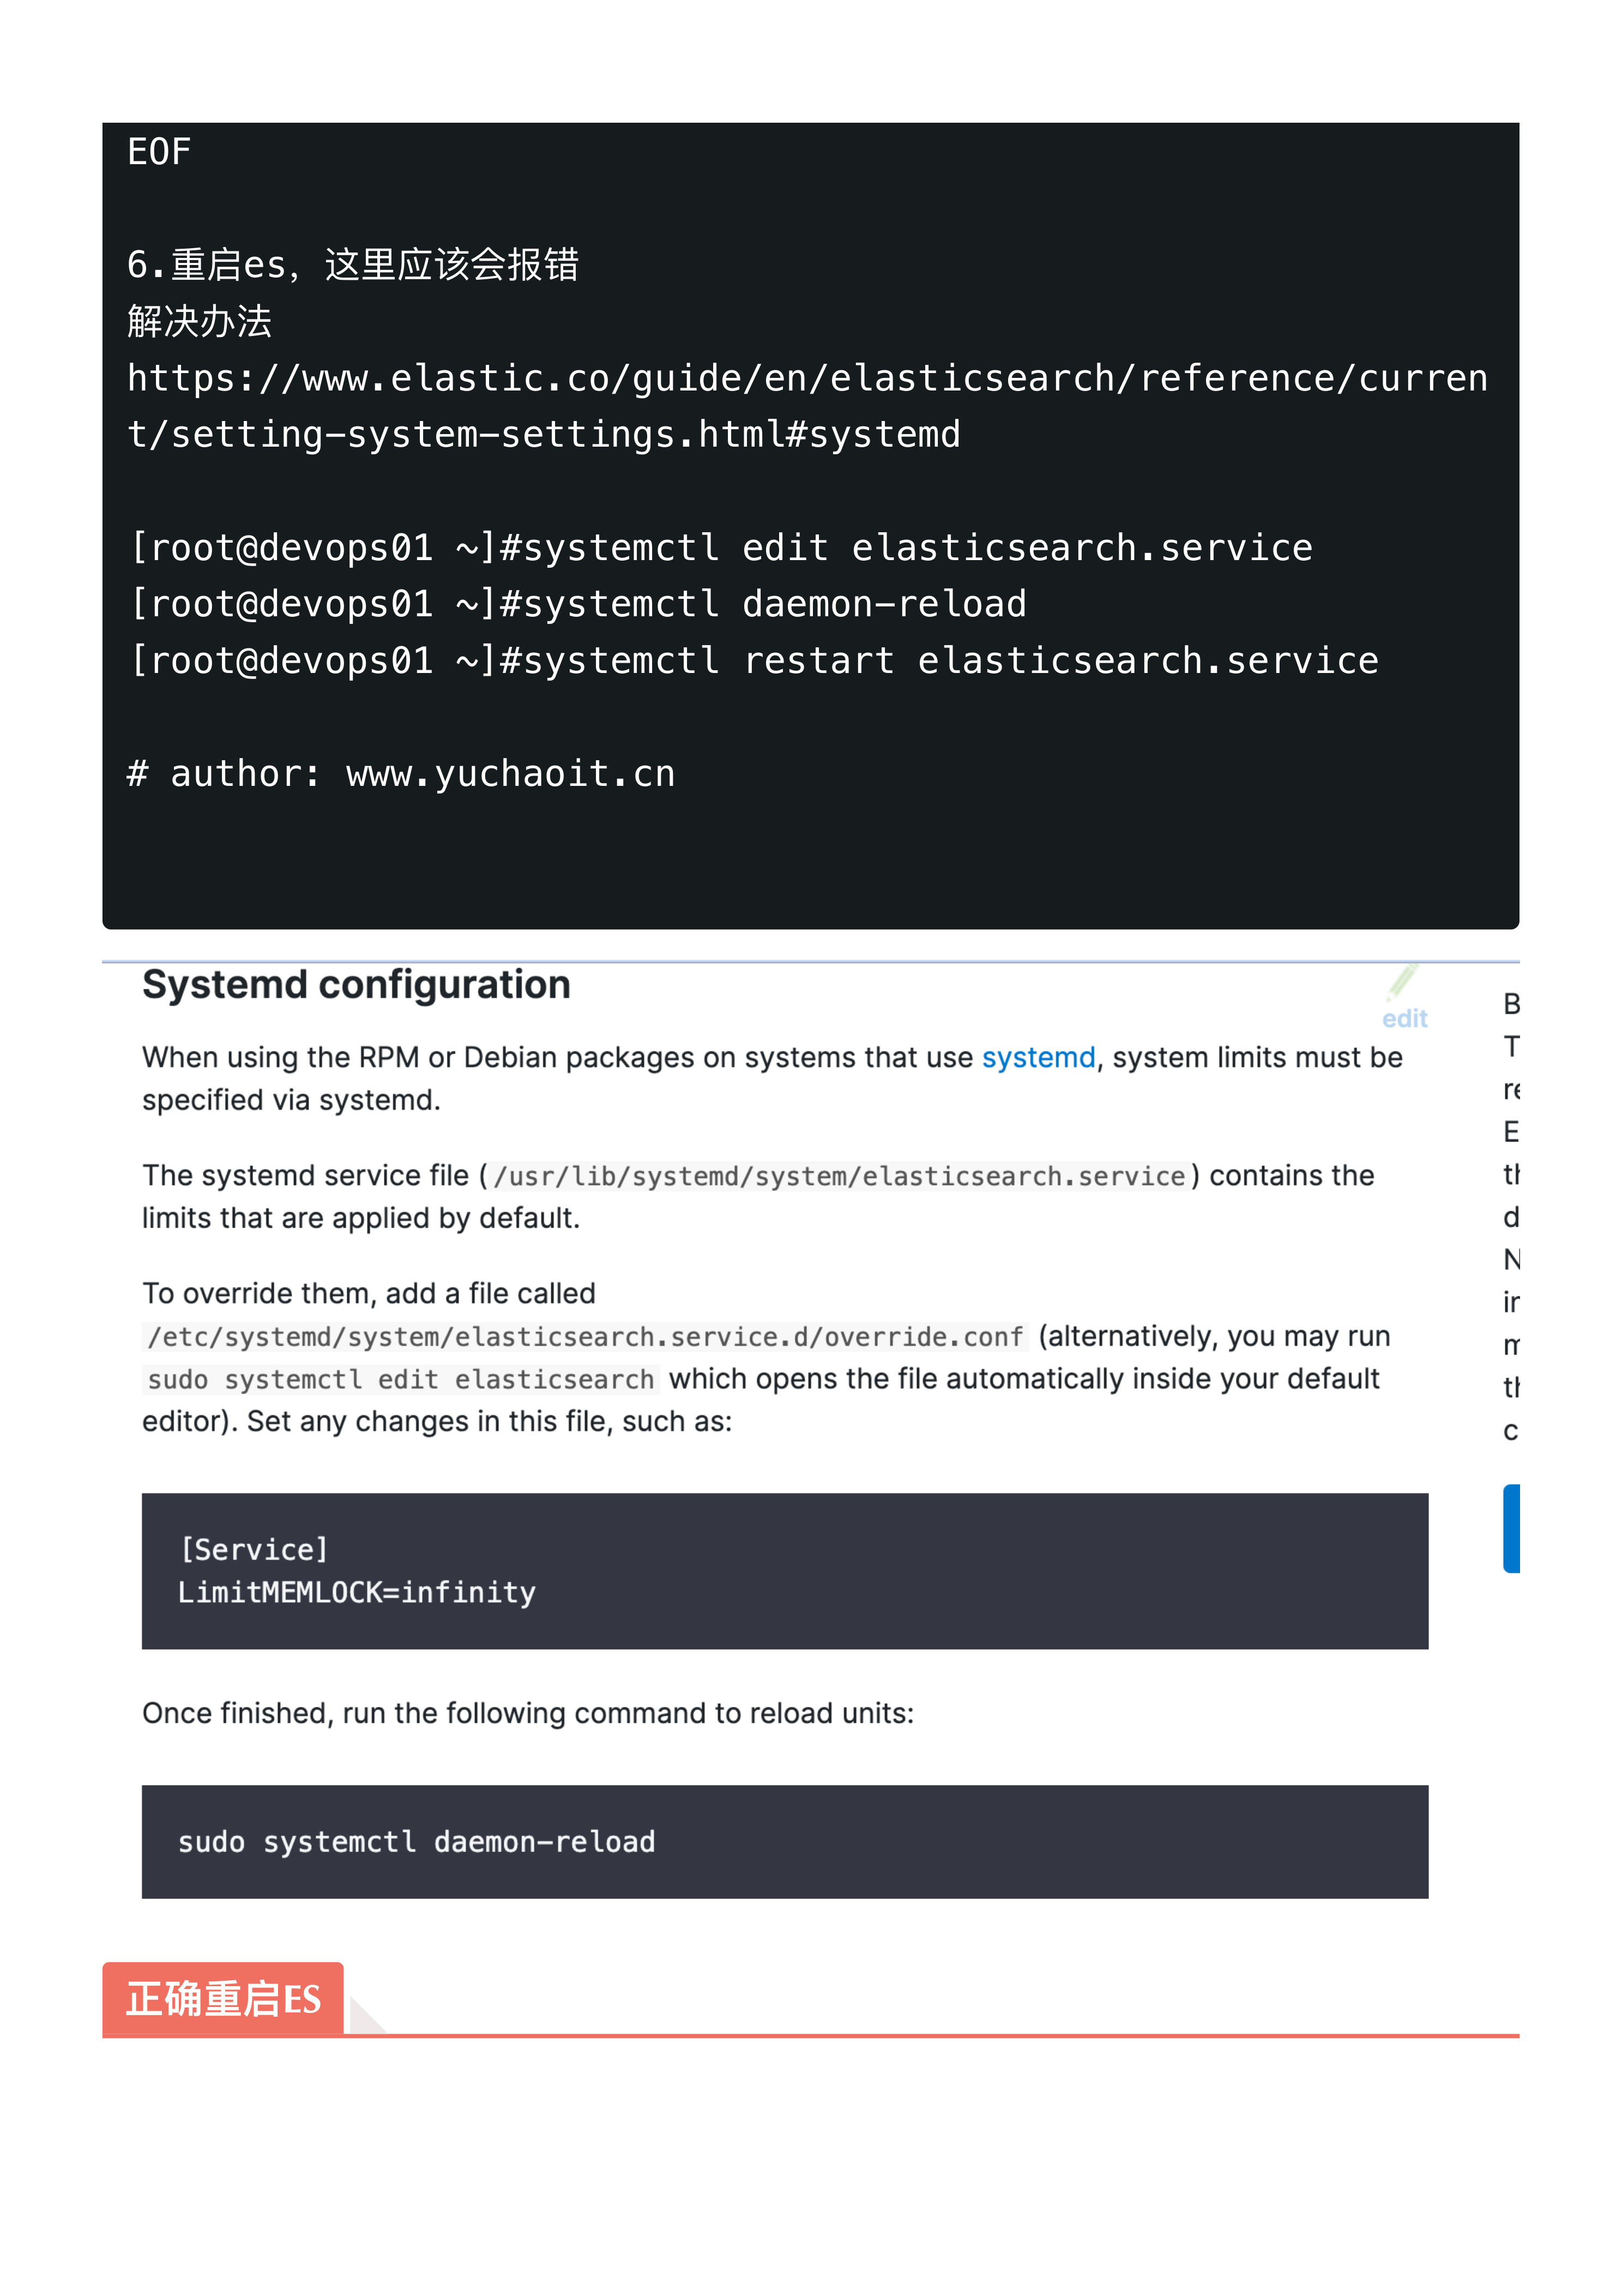Click the "[Service]" line in the code block
The image size is (1622, 2296).
pos(254,1549)
